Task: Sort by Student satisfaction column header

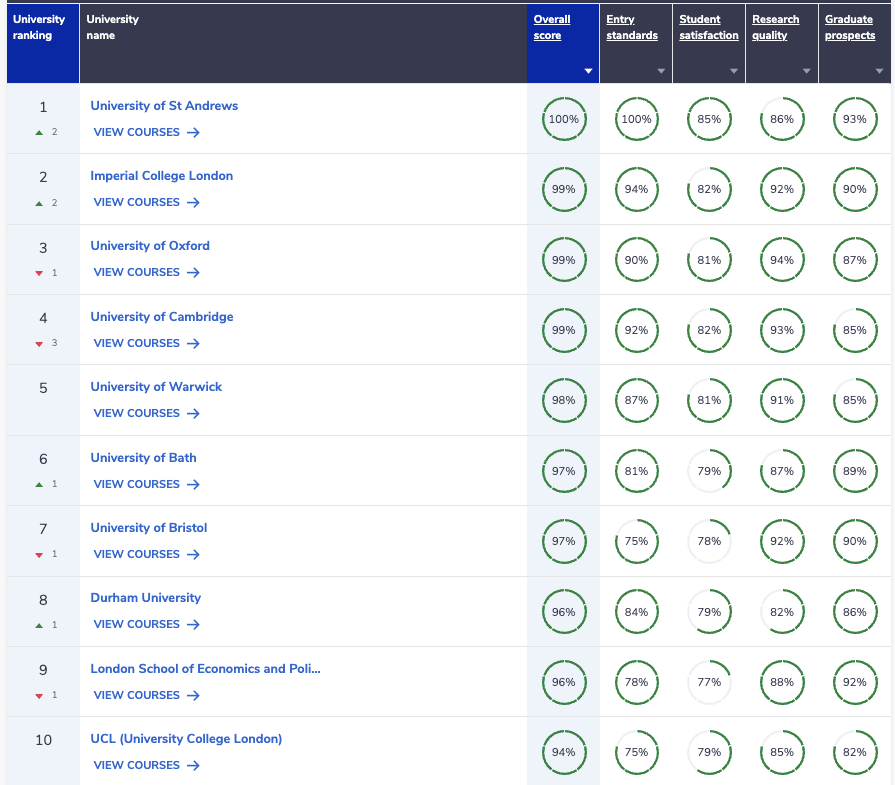Action: [x=708, y=27]
